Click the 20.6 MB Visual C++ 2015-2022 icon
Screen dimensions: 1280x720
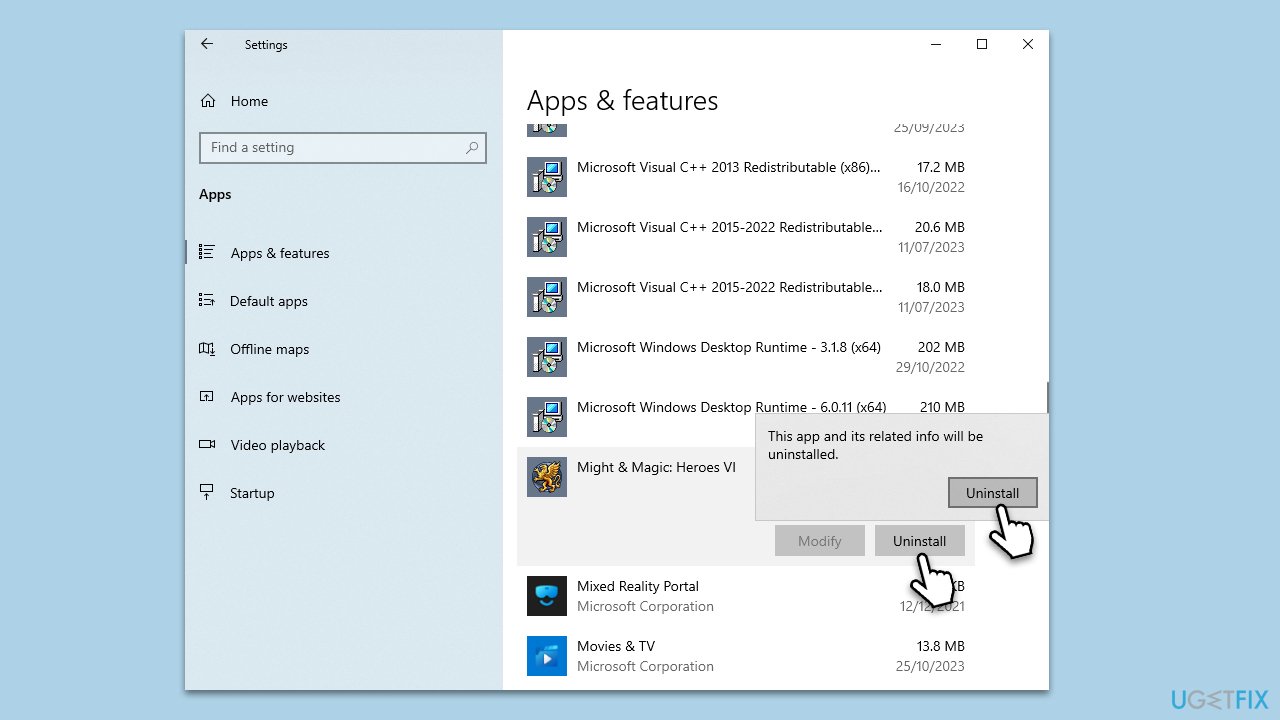(547, 237)
